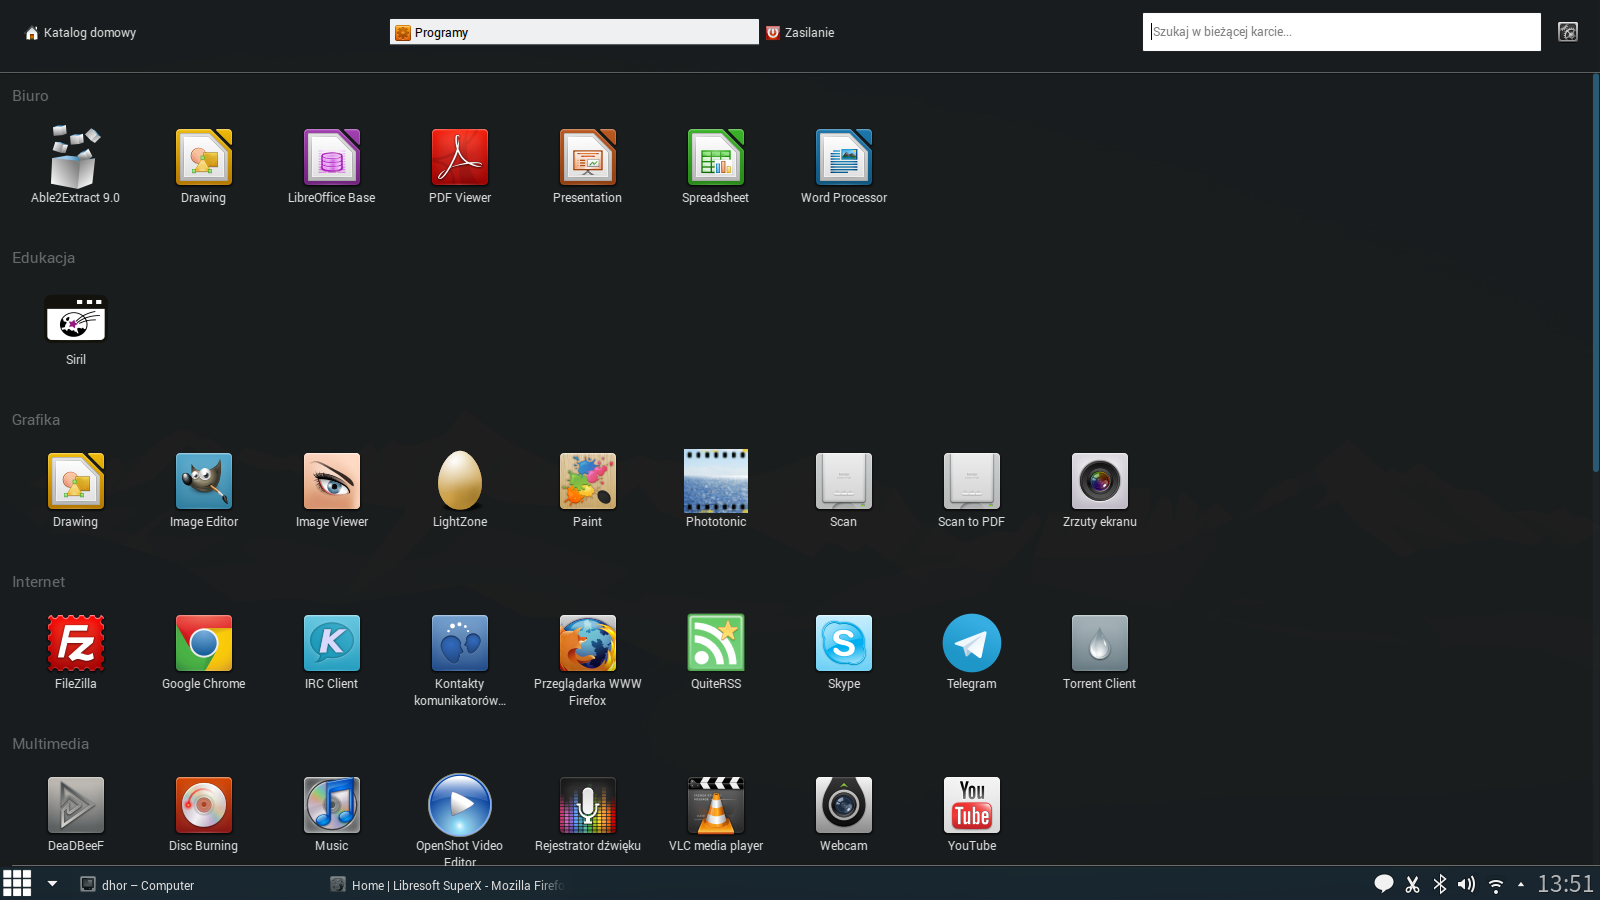Start the IRC Client
Image resolution: width=1600 pixels, height=900 pixels.
pos(331,652)
